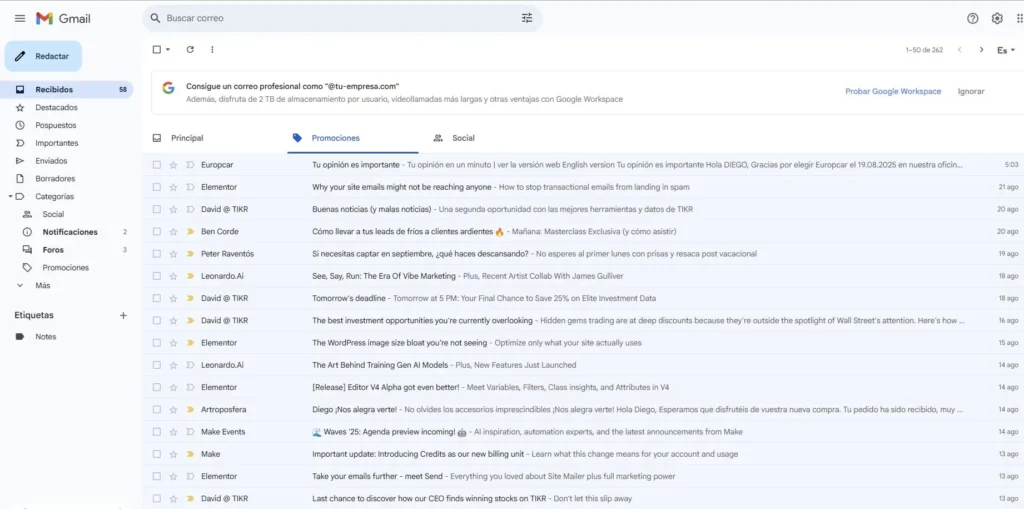The image size is (1024, 509).
Task: Select the Elementor email checkbox about spam
Action: click(x=157, y=187)
